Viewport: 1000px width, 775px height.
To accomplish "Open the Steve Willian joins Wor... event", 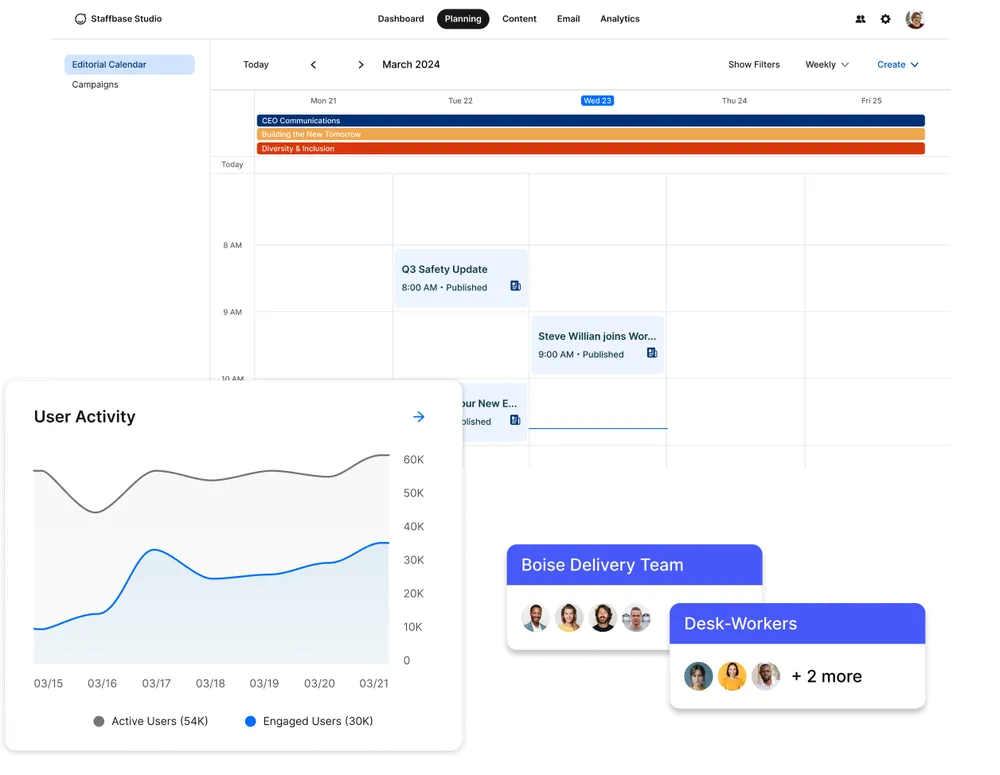I will pyautogui.click(x=598, y=344).
